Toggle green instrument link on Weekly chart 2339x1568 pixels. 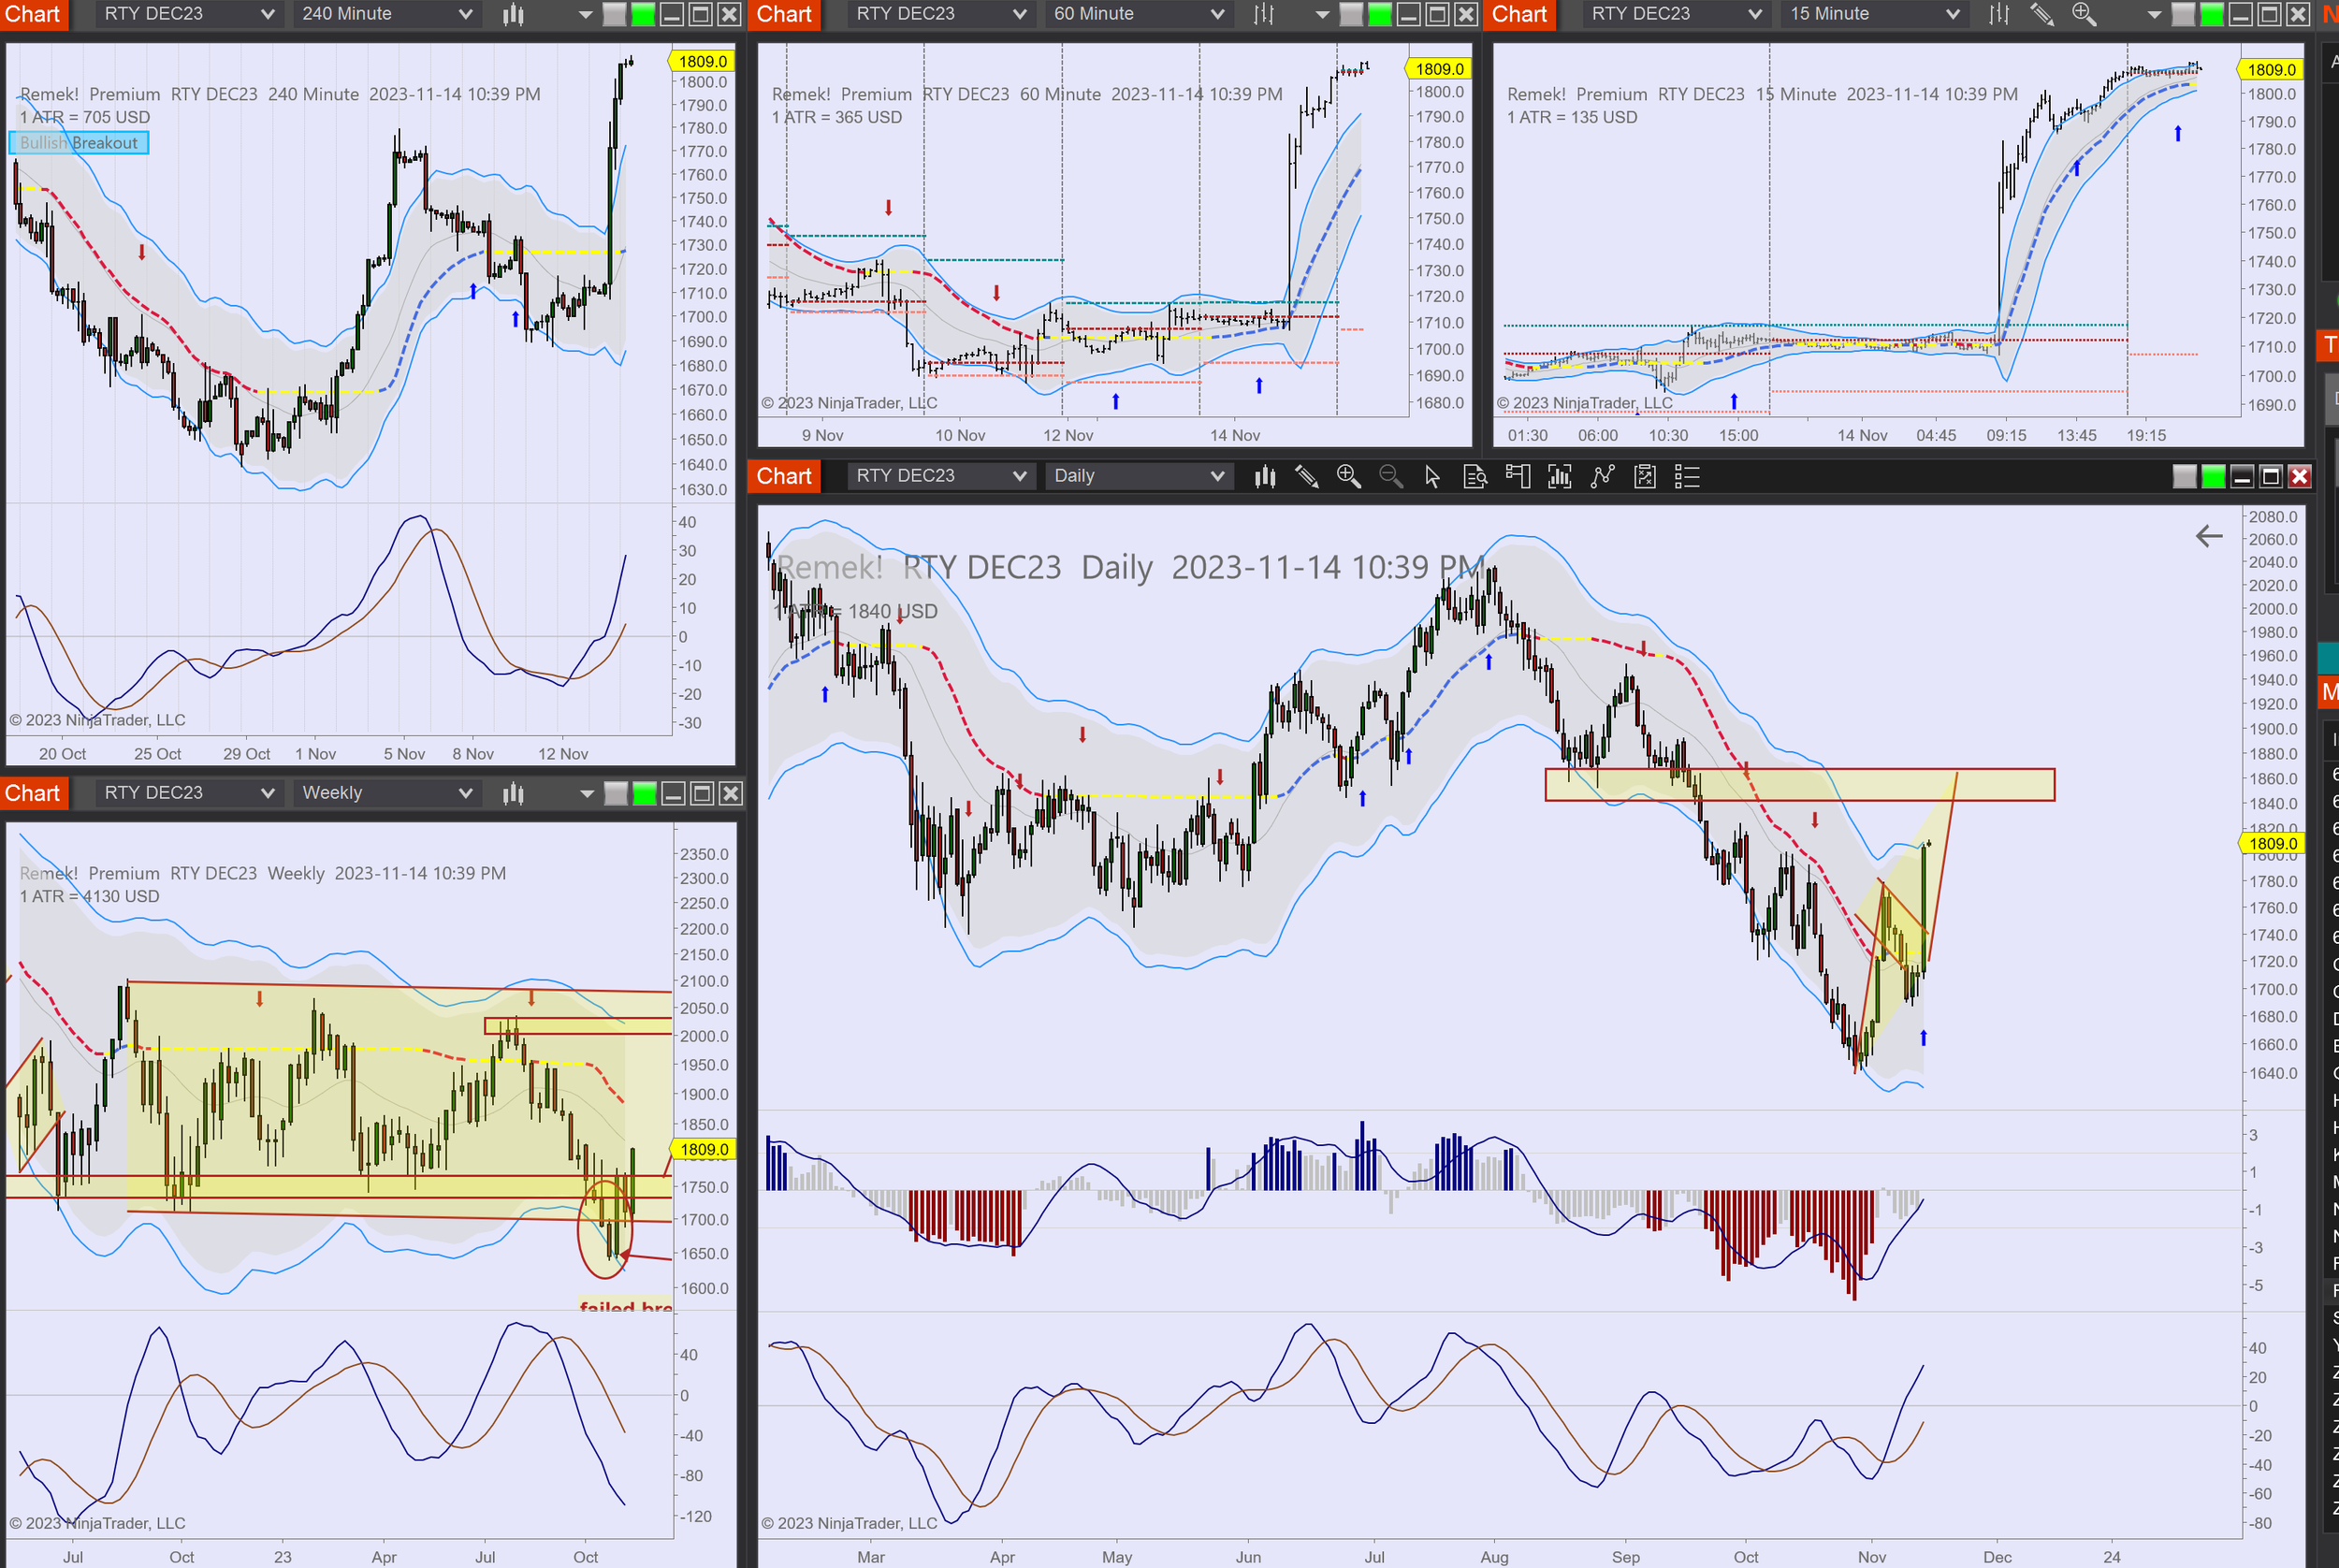click(645, 794)
